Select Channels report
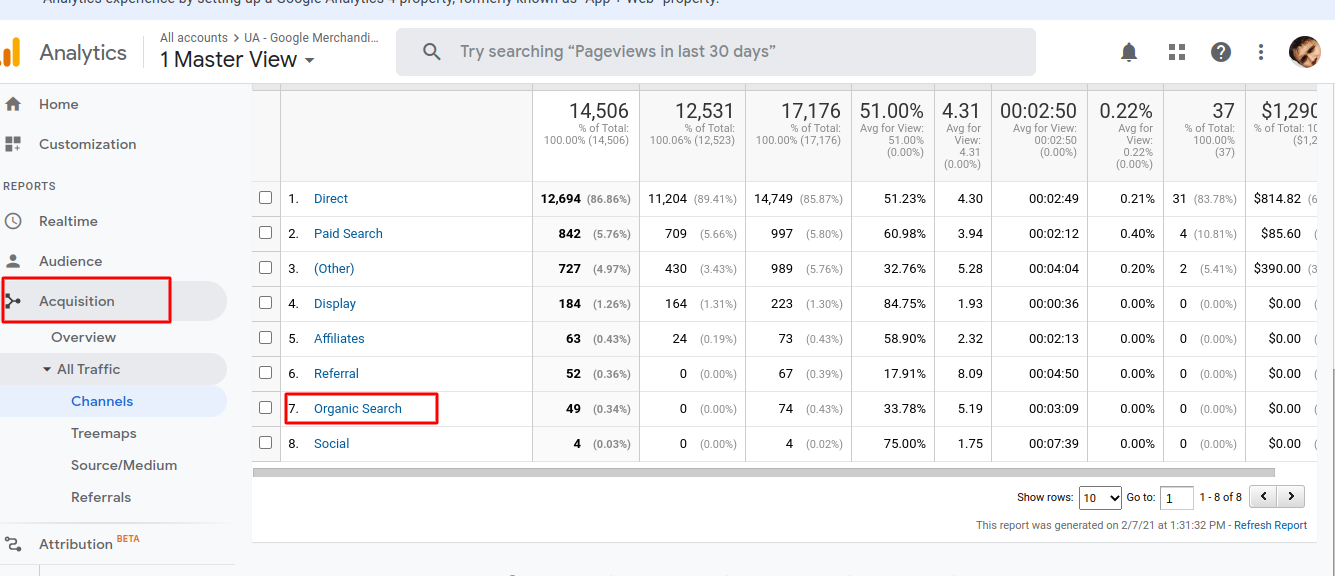Image resolution: width=1335 pixels, height=576 pixels. (x=102, y=401)
